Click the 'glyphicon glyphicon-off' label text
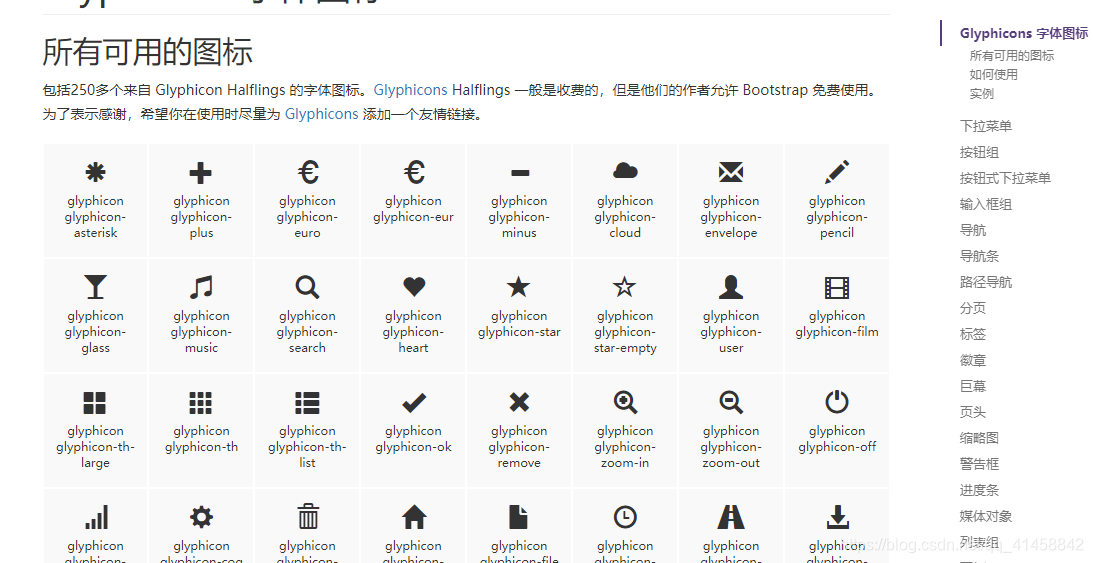The width and height of the screenshot is (1093, 563). (837, 439)
